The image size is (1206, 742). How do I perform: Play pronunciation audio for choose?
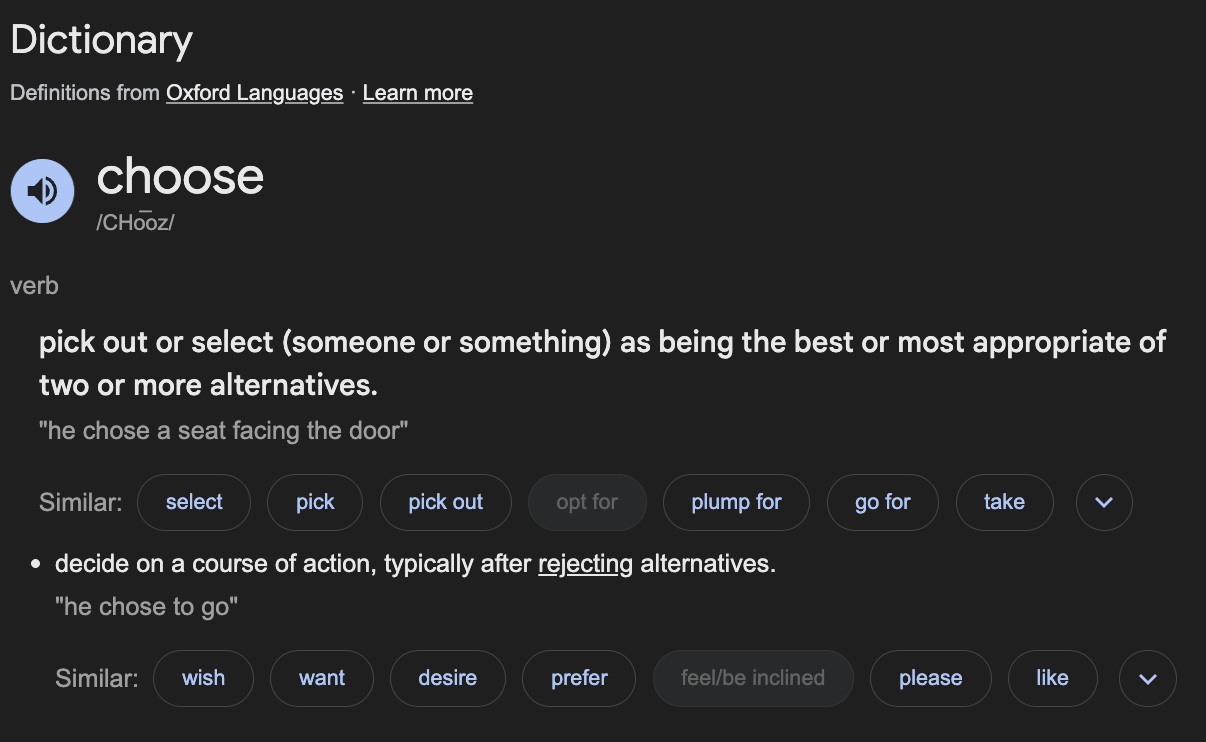(x=43, y=191)
